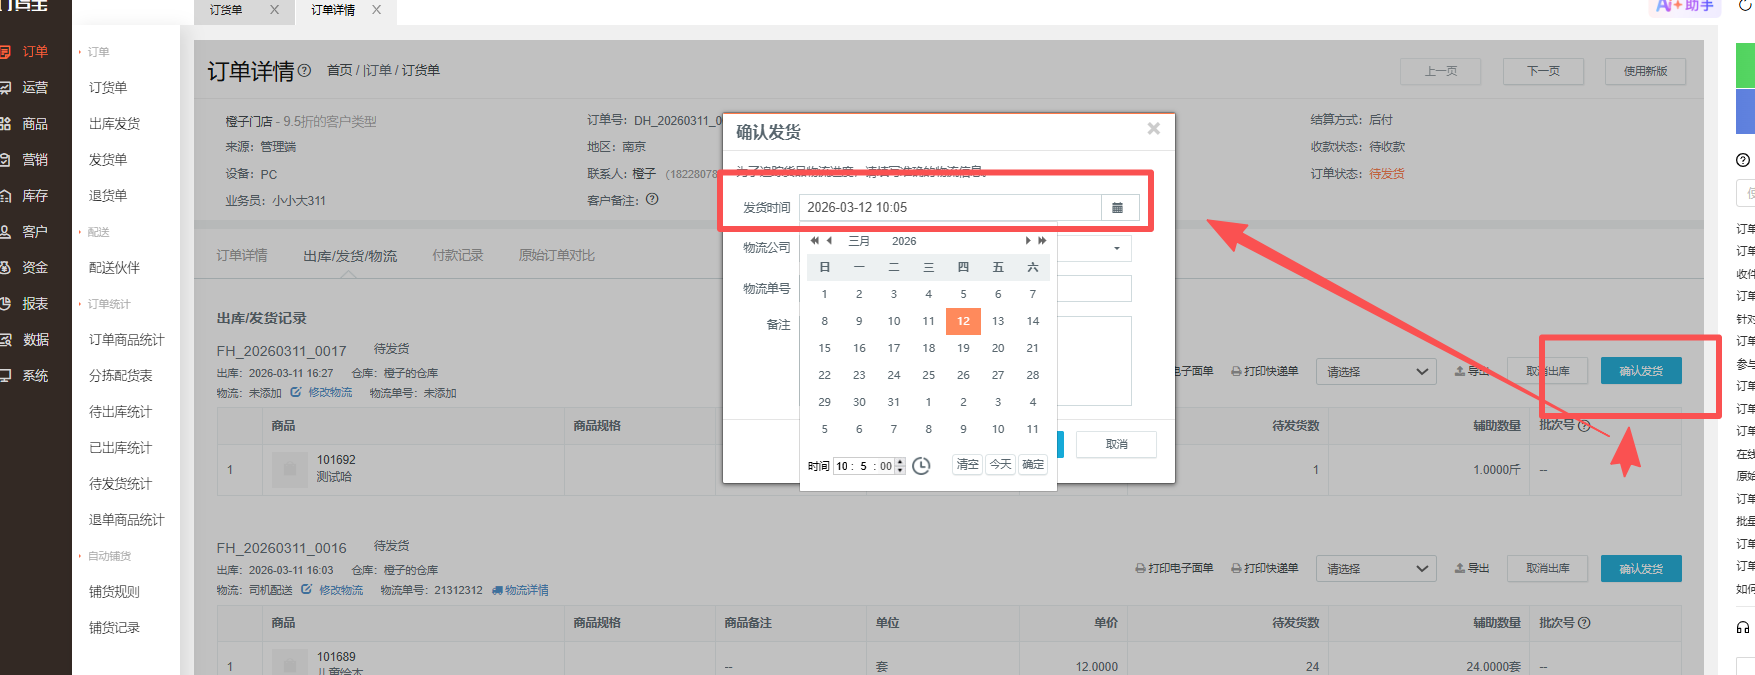Open 发货单 in left sidebar menu
This screenshot has width=1755, height=675.
tap(108, 160)
